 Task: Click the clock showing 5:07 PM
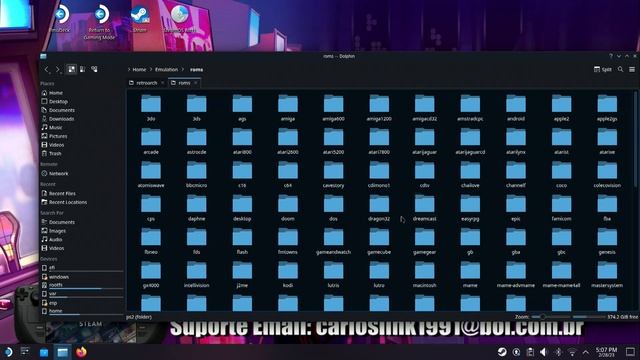pos(606,352)
